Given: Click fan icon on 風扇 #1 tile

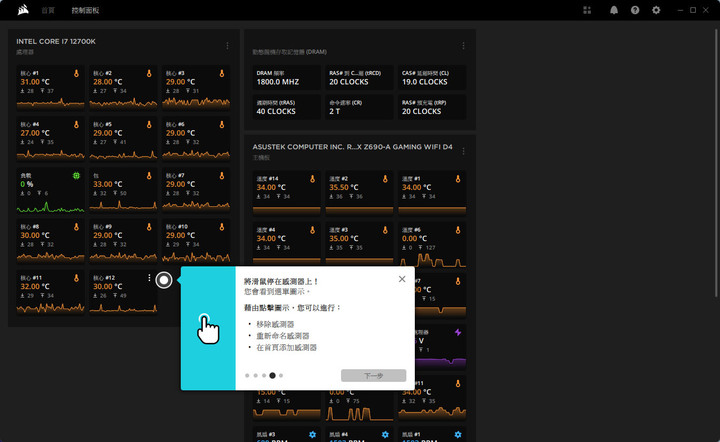Looking at the screenshot, I should coord(458,434).
